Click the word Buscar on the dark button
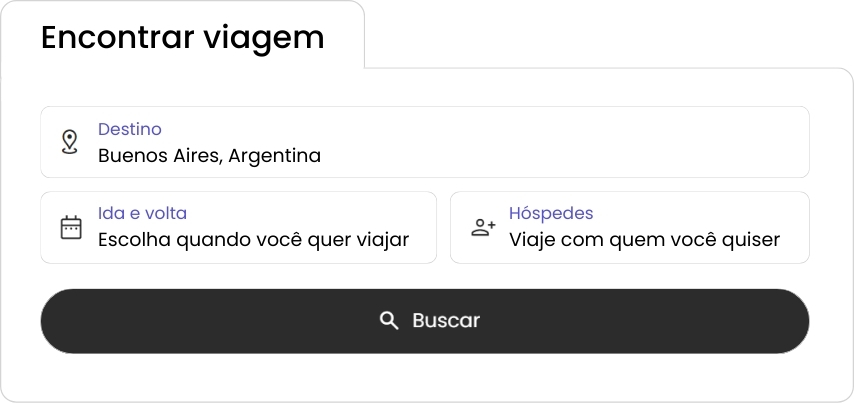 pyautogui.click(x=446, y=320)
